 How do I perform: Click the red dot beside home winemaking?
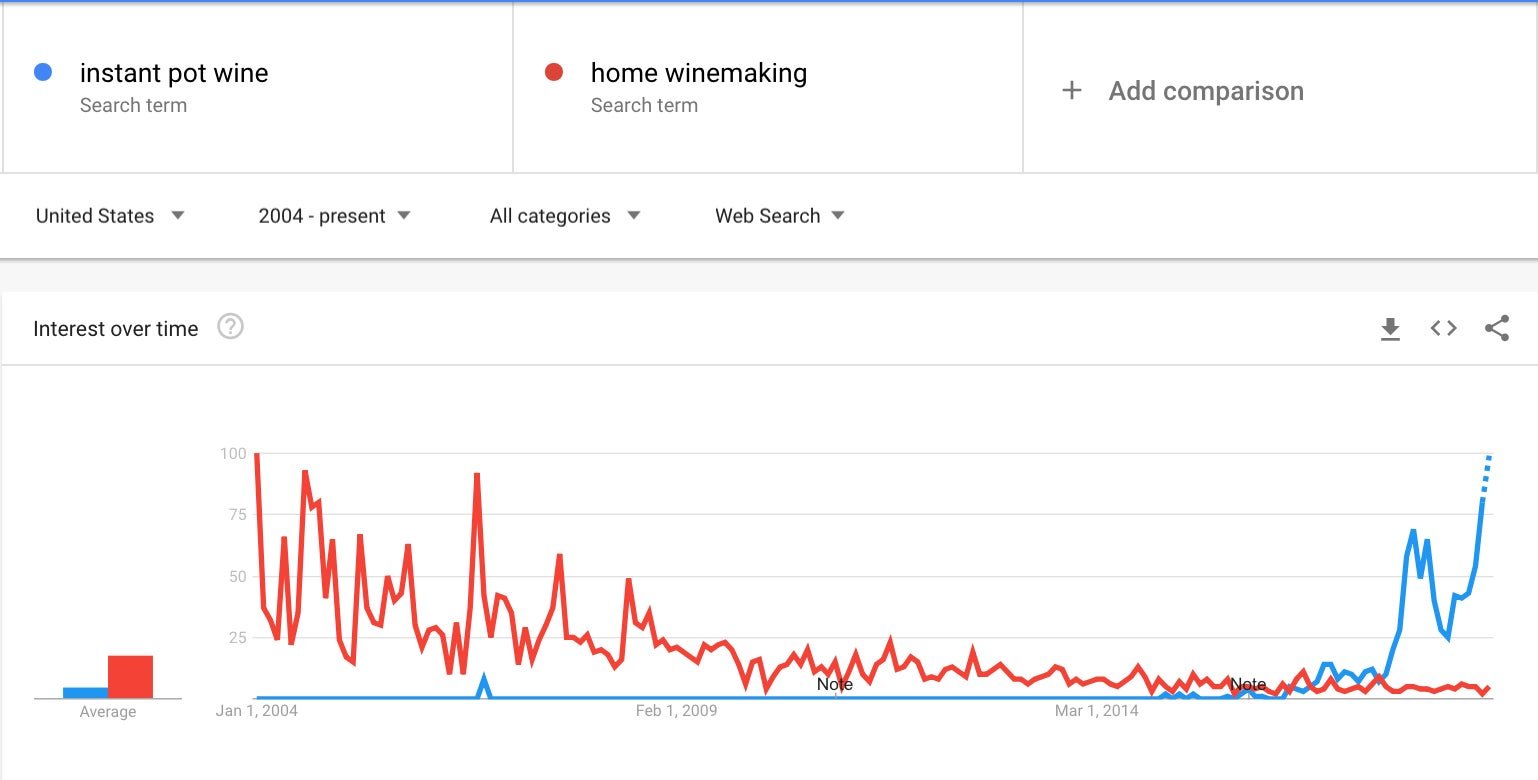(x=554, y=72)
